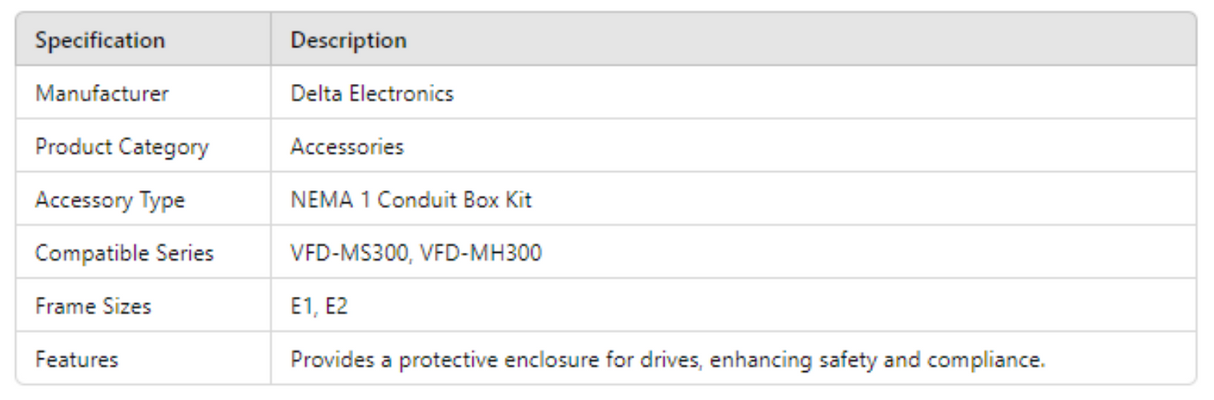Click the Description column header
This screenshot has width=1214, height=400.
348,41
